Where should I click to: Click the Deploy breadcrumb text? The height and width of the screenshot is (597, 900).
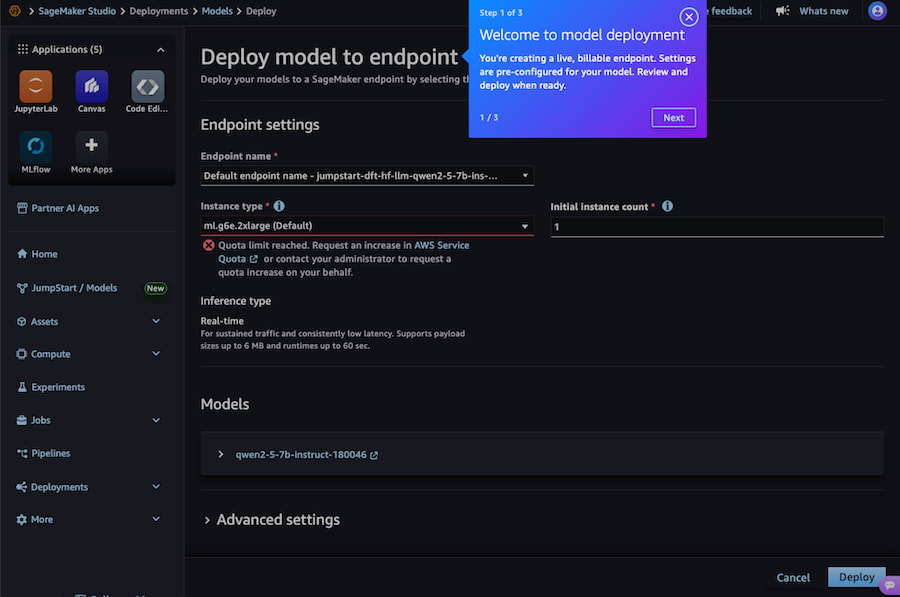pyautogui.click(x=261, y=11)
